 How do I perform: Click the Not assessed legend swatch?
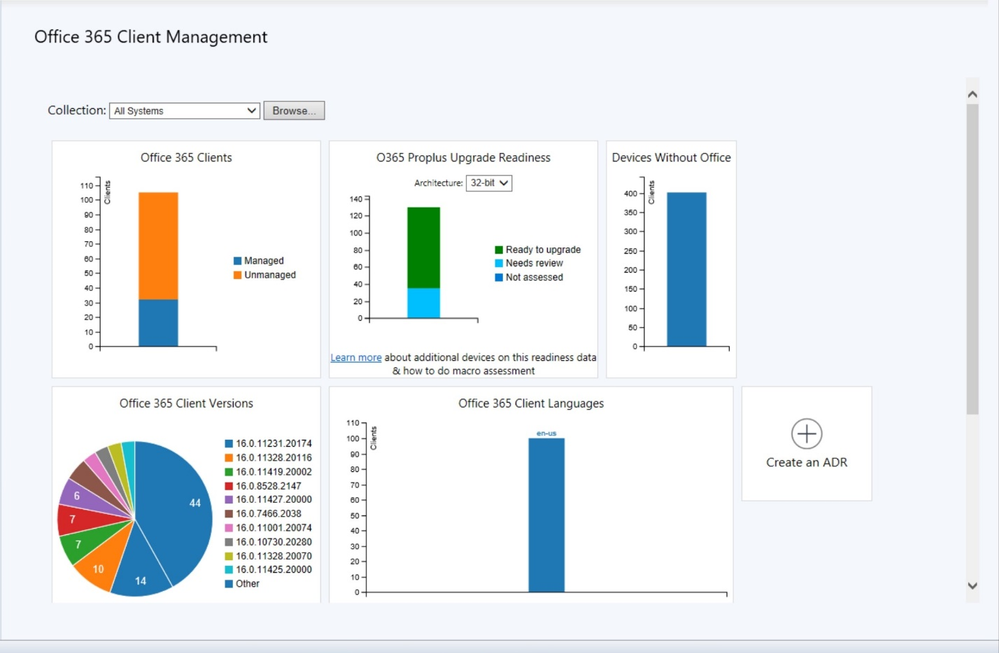tap(499, 277)
